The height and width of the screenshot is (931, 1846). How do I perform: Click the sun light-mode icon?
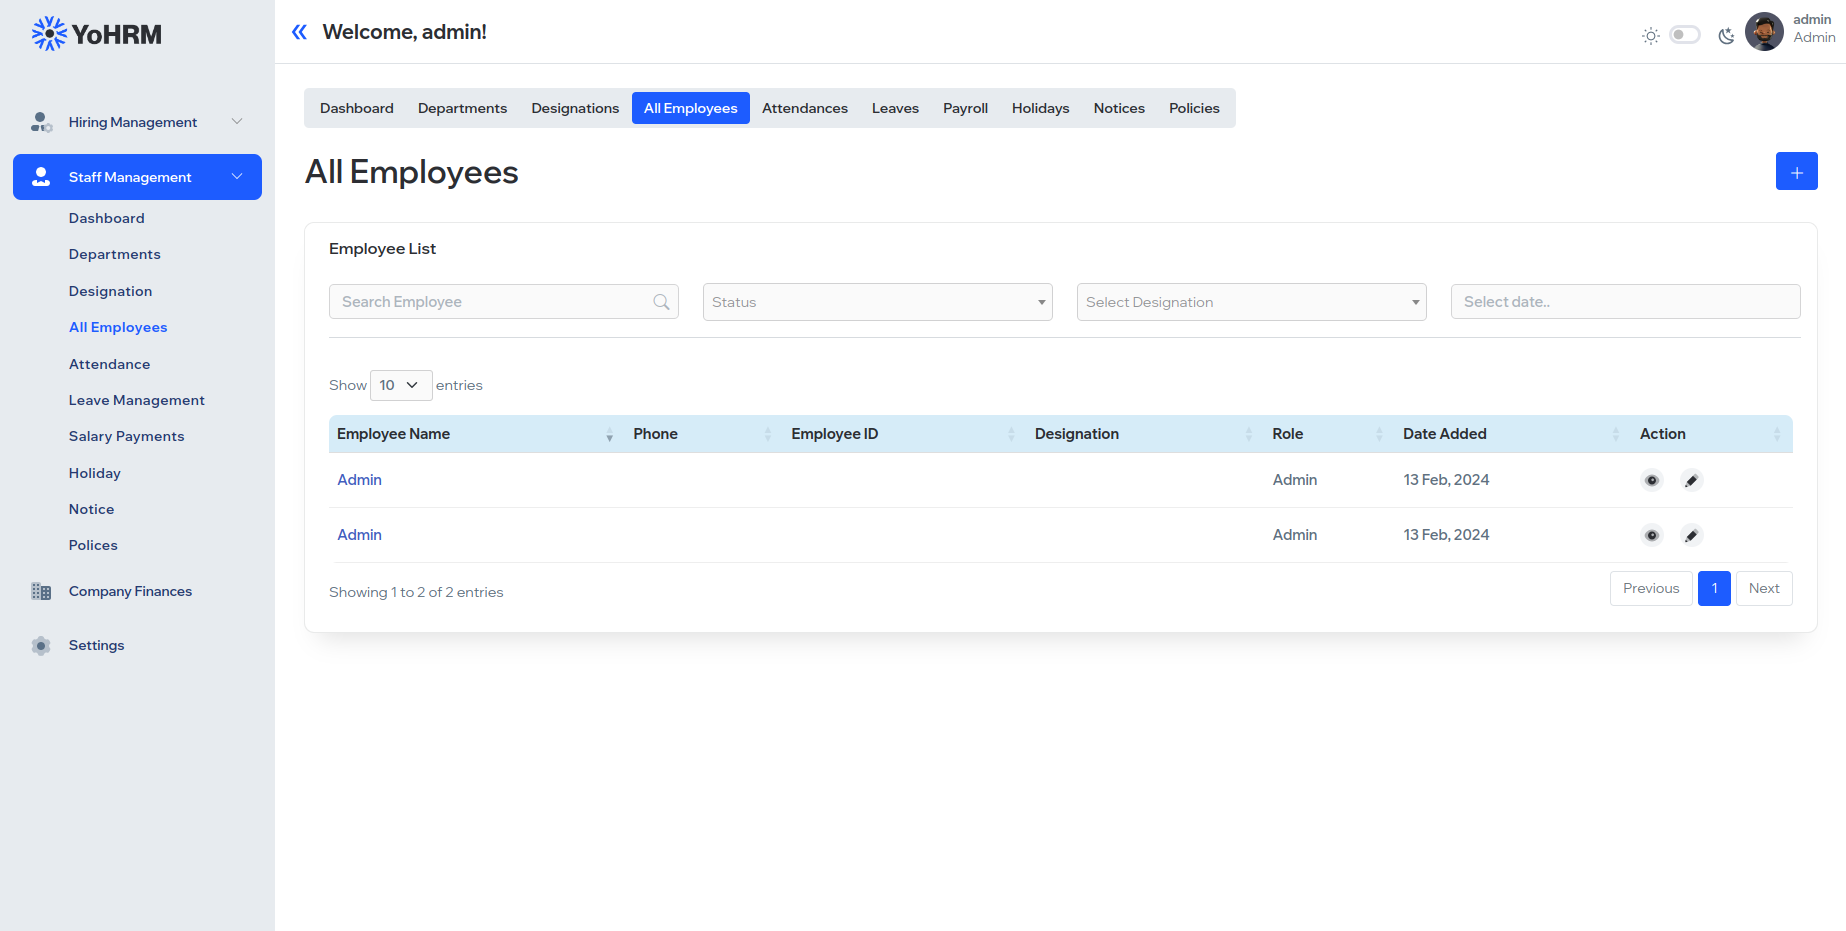coord(1651,36)
